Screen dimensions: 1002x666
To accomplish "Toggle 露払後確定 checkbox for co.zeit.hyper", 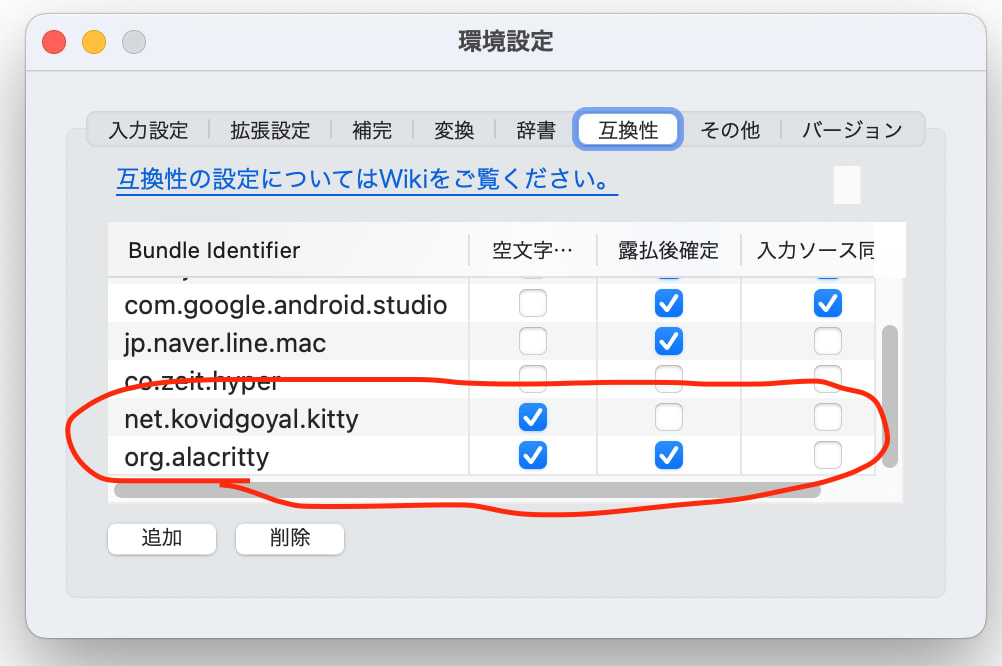I will [x=668, y=379].
